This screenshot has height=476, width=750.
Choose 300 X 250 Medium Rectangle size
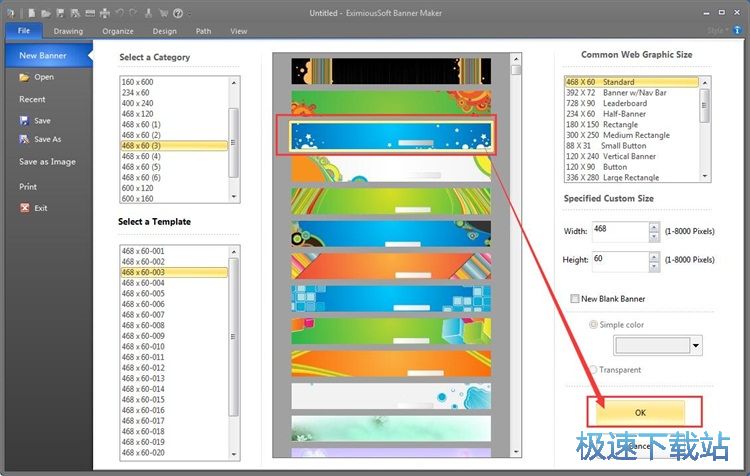[631, 135]
